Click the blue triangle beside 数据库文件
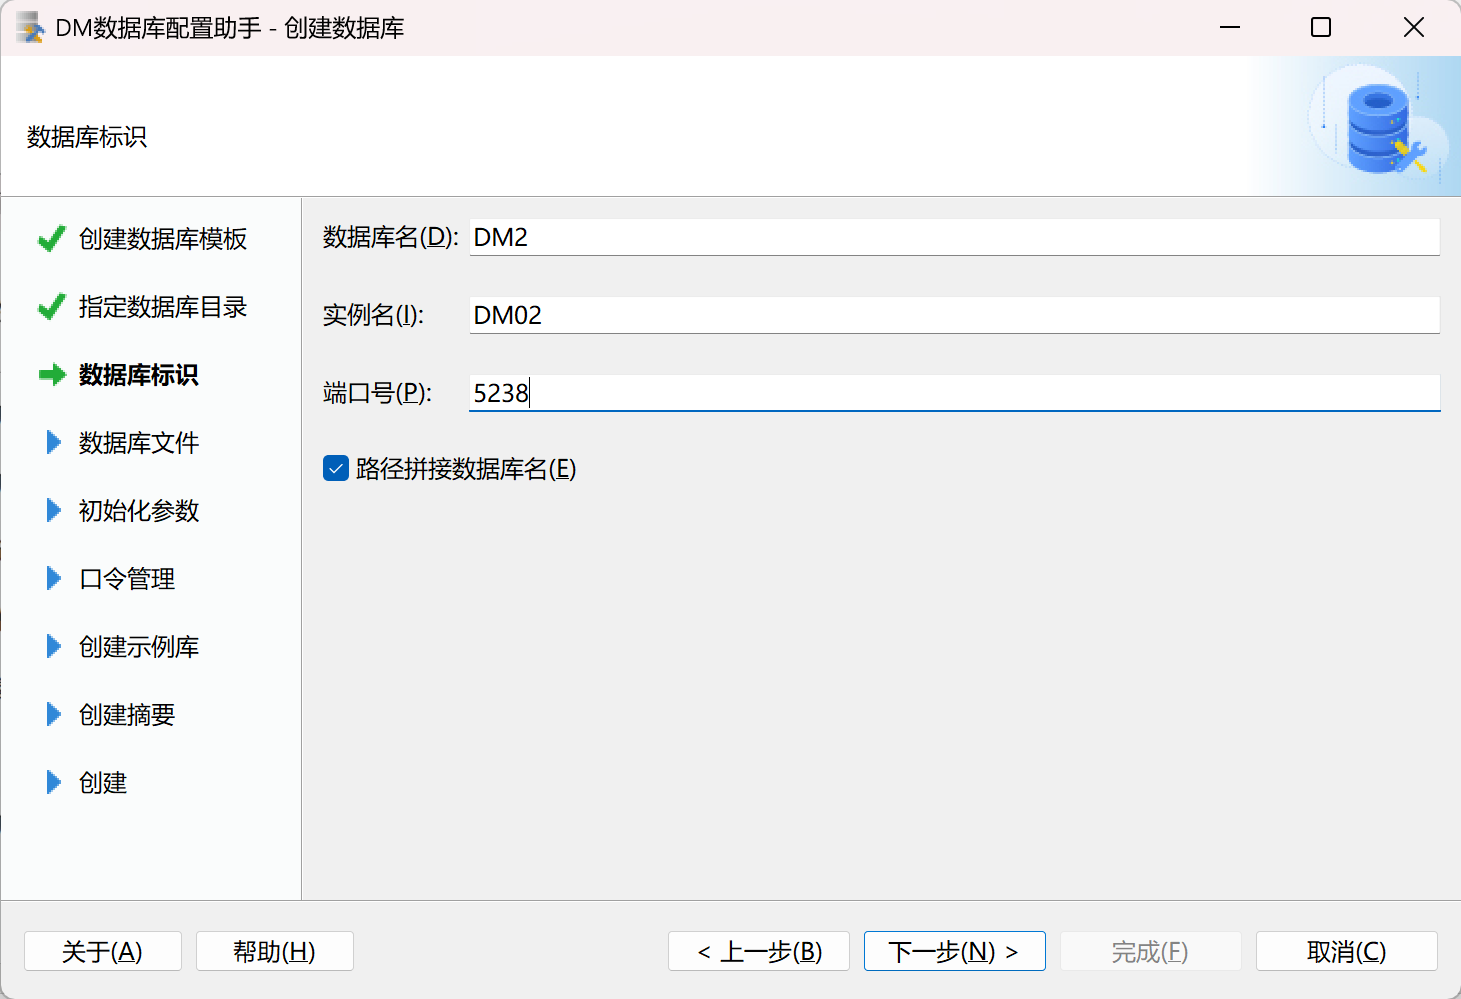 54,442
